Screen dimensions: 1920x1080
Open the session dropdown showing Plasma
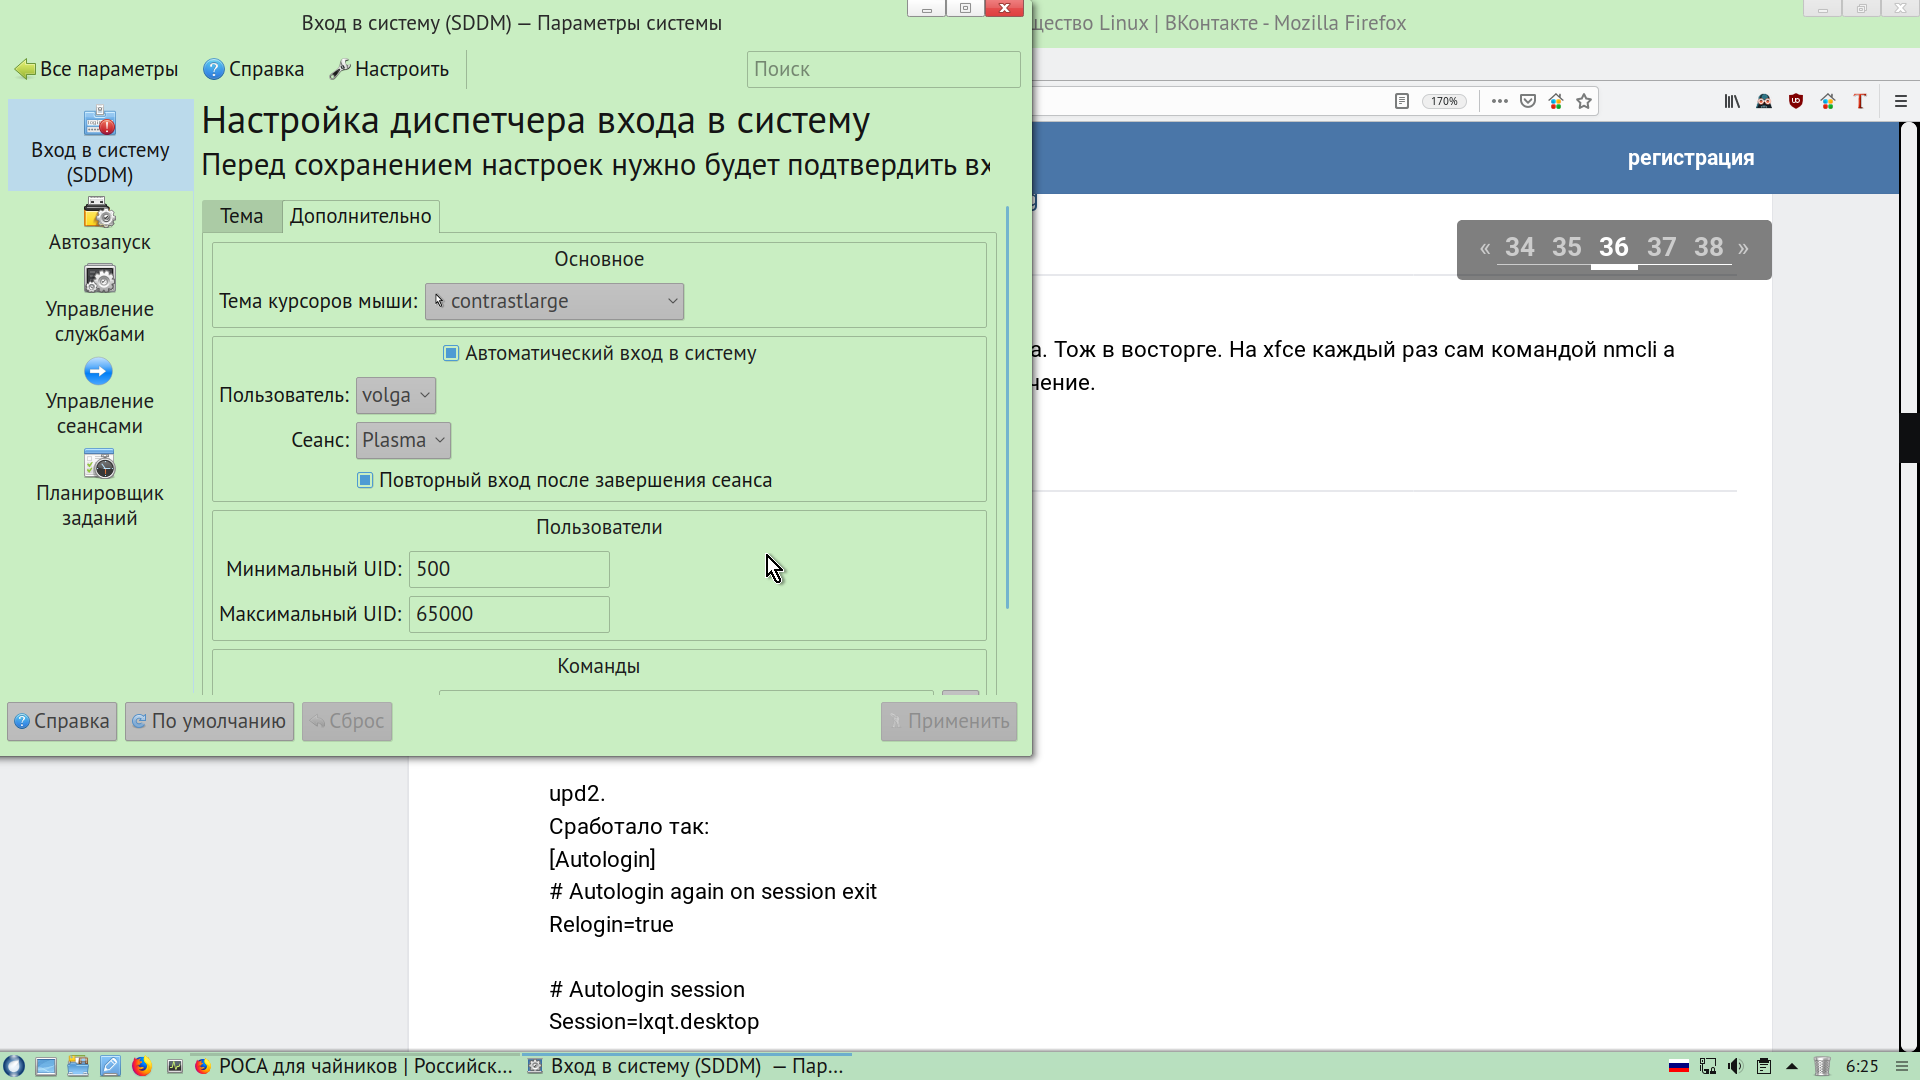[403, 440]
